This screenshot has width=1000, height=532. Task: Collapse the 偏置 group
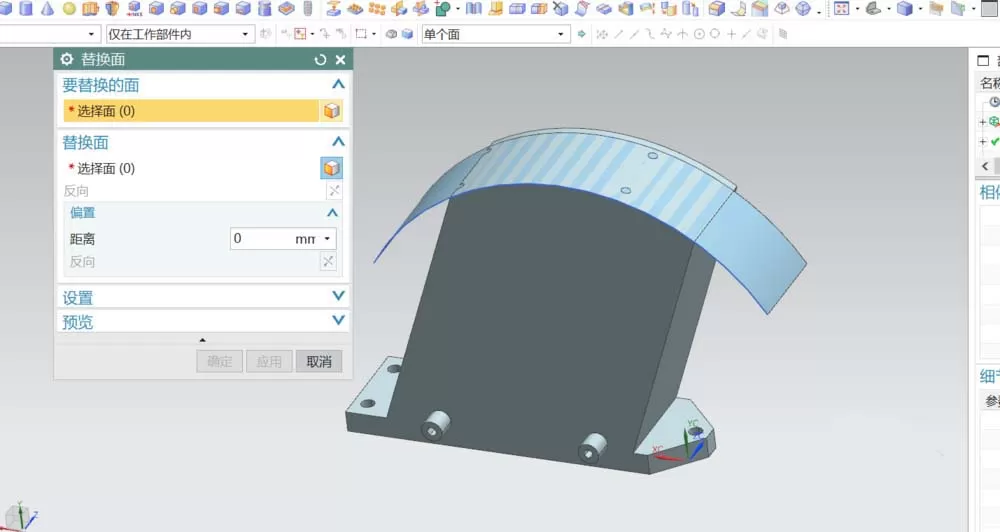(332, 212)
